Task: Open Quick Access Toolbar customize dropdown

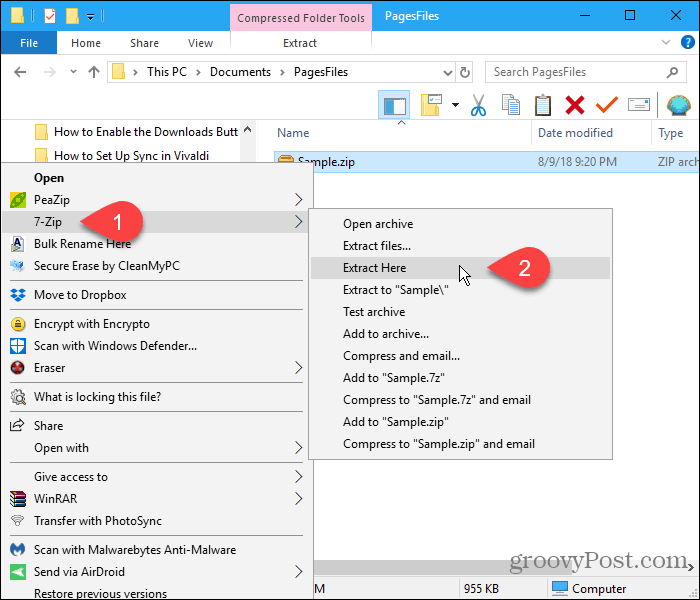Action: [90, 17]
